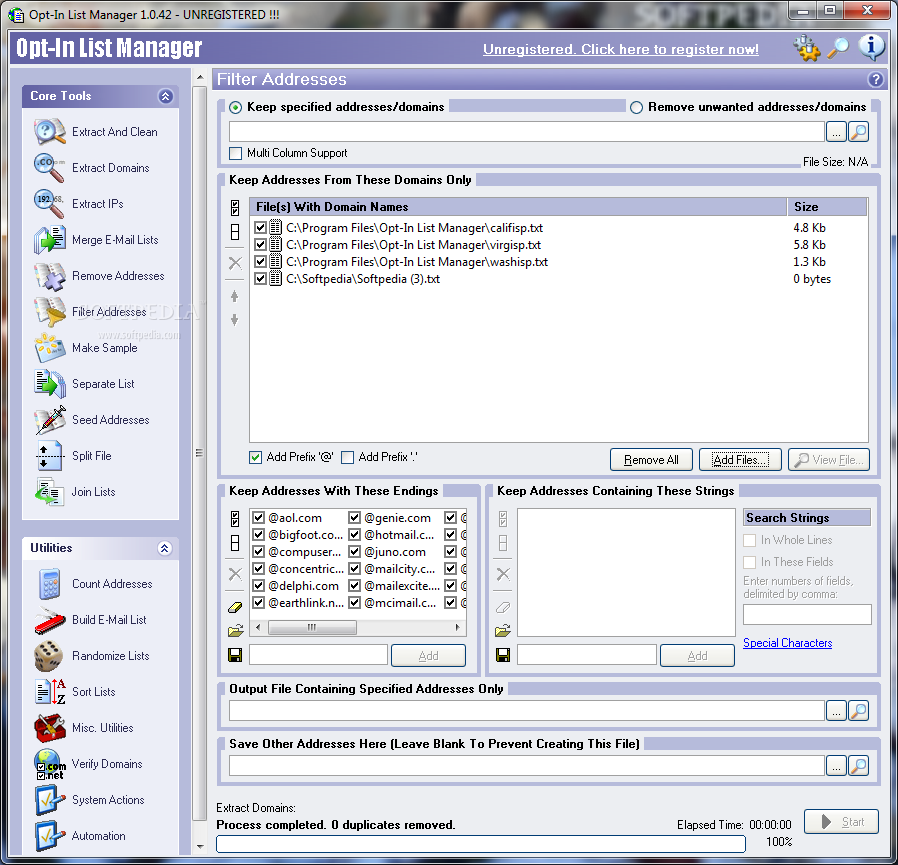Screen dimensions: 898x865
Task: Open System Actions
Action: coord(89,800)
